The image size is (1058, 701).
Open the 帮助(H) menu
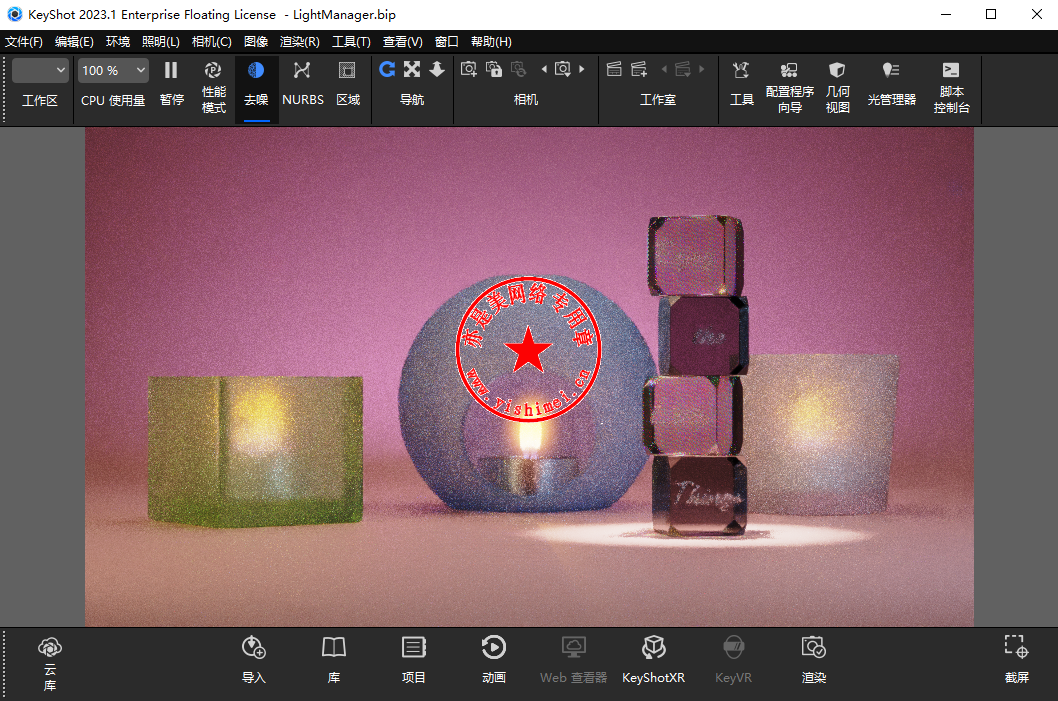pyautogui.click(x=491, y=42)
